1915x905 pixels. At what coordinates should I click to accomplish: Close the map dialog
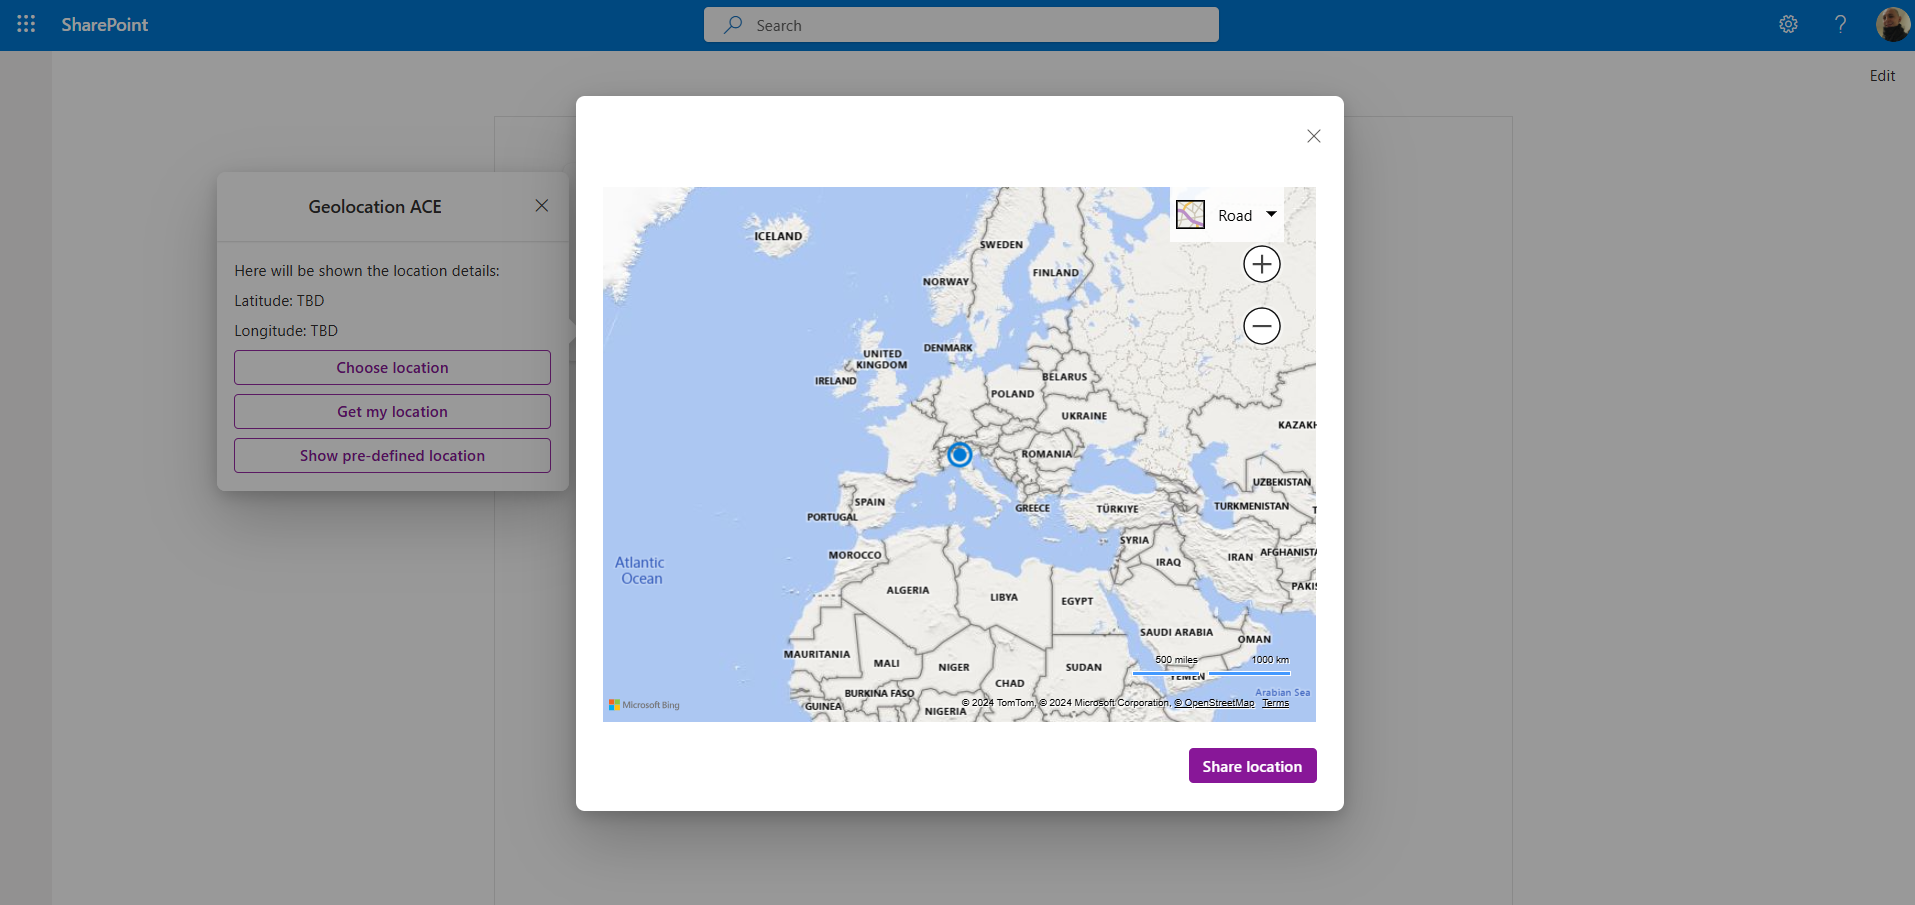(x=1313, y=136)
